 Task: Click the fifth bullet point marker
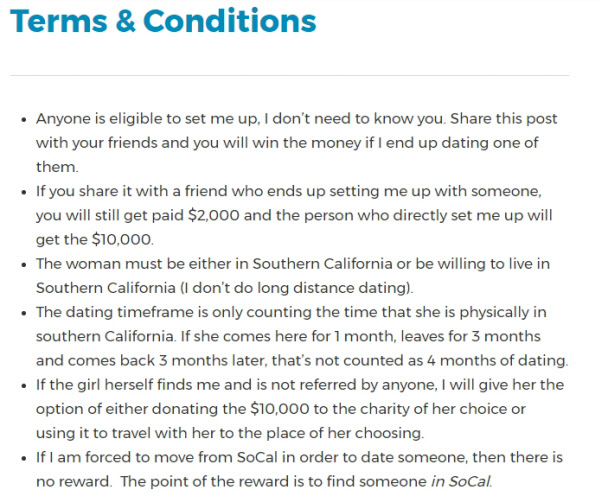coord(24,386)
